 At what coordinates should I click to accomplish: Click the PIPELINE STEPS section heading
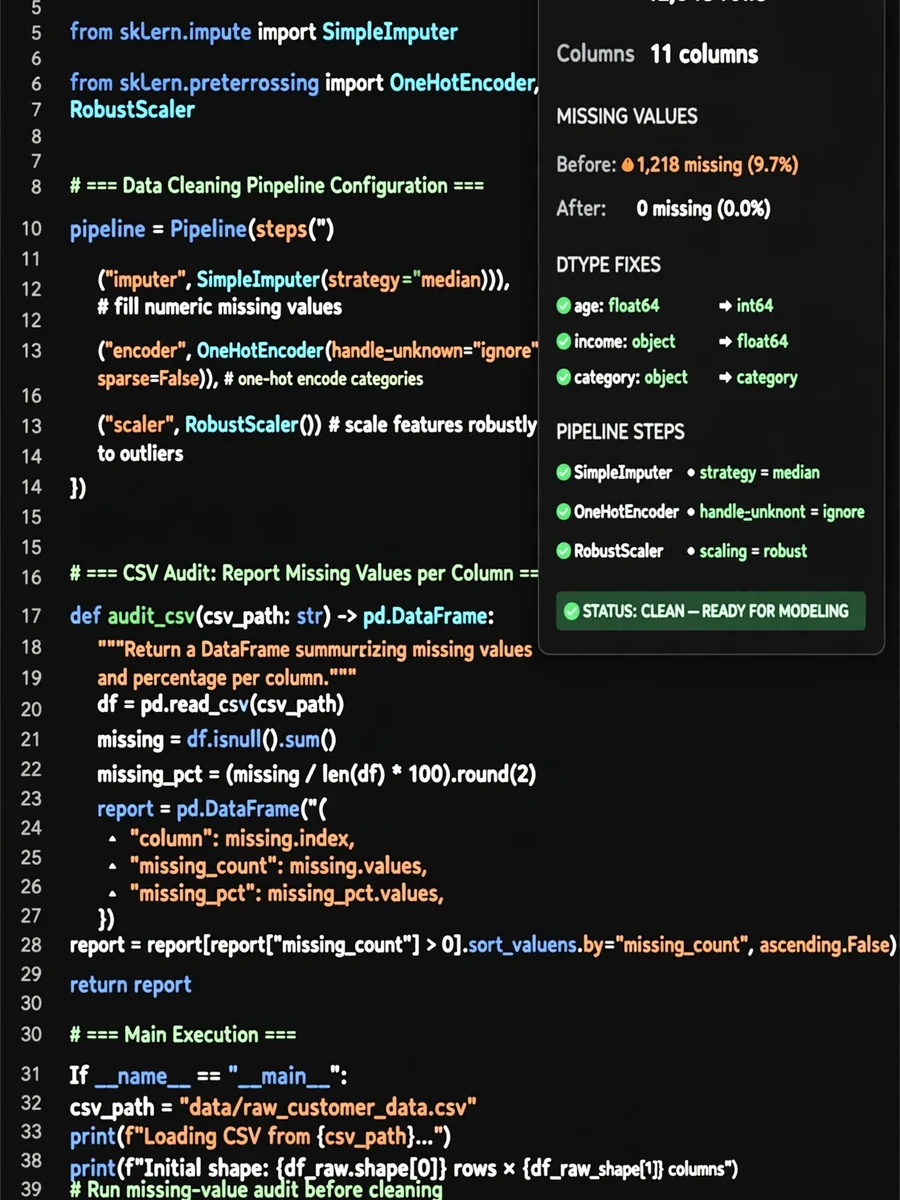coord(620,432)
